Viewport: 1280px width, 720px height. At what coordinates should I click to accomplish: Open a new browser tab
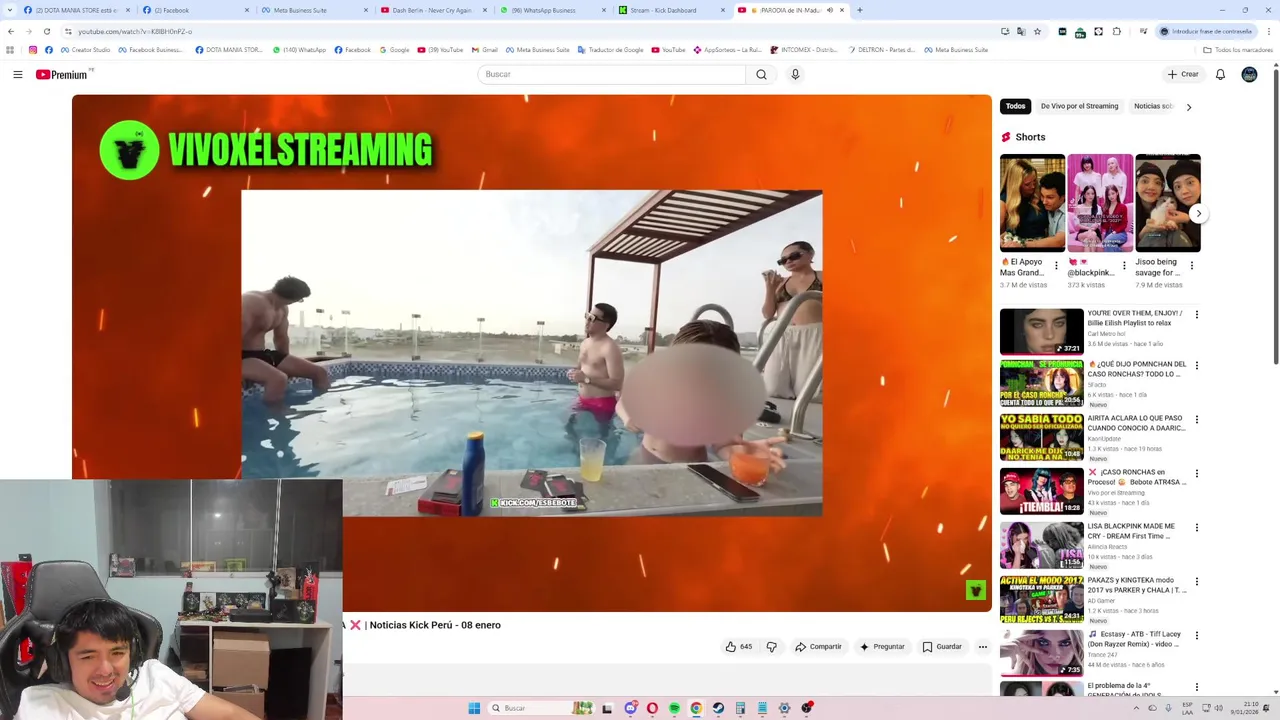point(859,10)
